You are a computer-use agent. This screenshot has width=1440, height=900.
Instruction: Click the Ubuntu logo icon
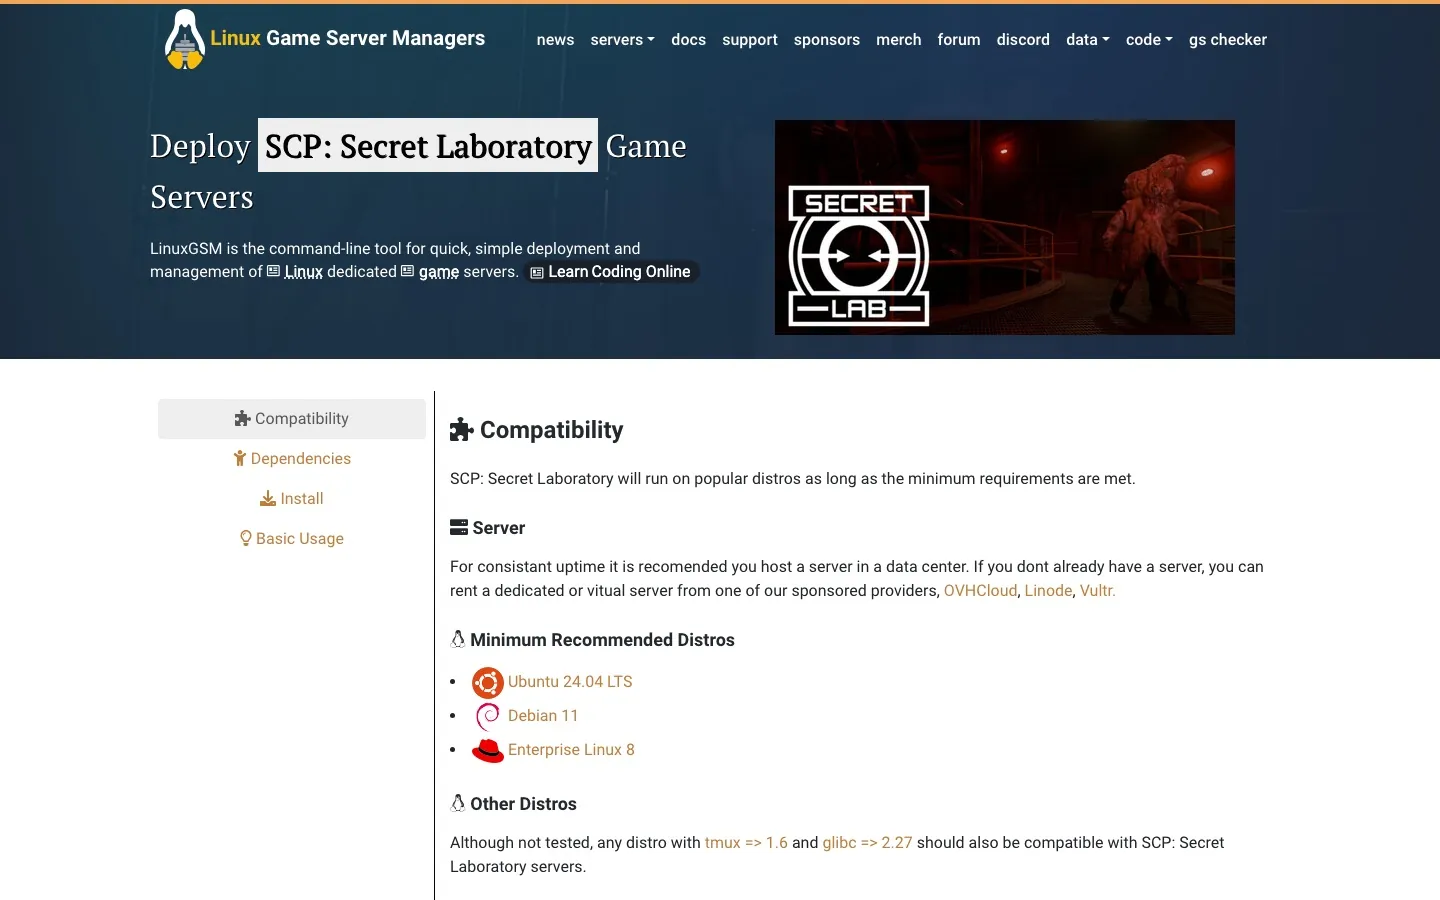click(488, 683)
